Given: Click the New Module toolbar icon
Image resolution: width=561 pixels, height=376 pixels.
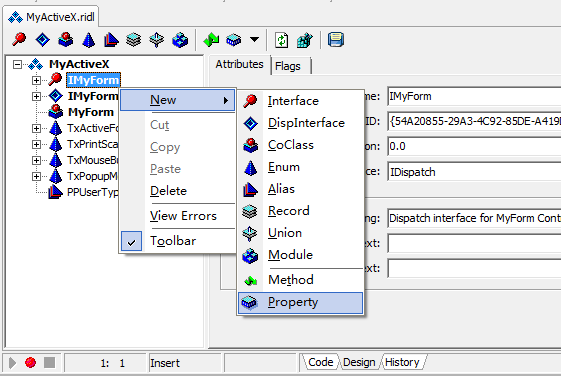Looking at the screenshot, I should coord(180,40).
